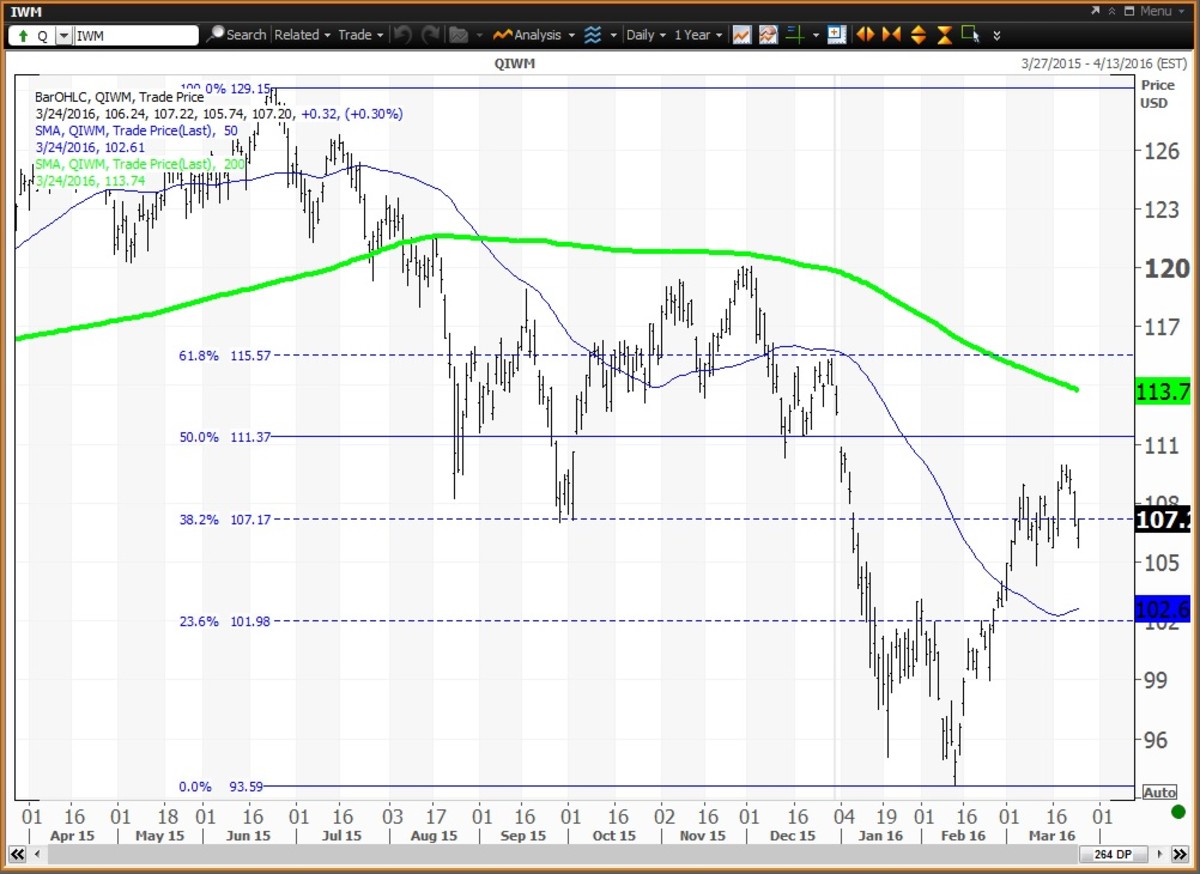Jump to chart start with double-left arrows
Viewport: 1200px width, 874px height.
[17, 854]
